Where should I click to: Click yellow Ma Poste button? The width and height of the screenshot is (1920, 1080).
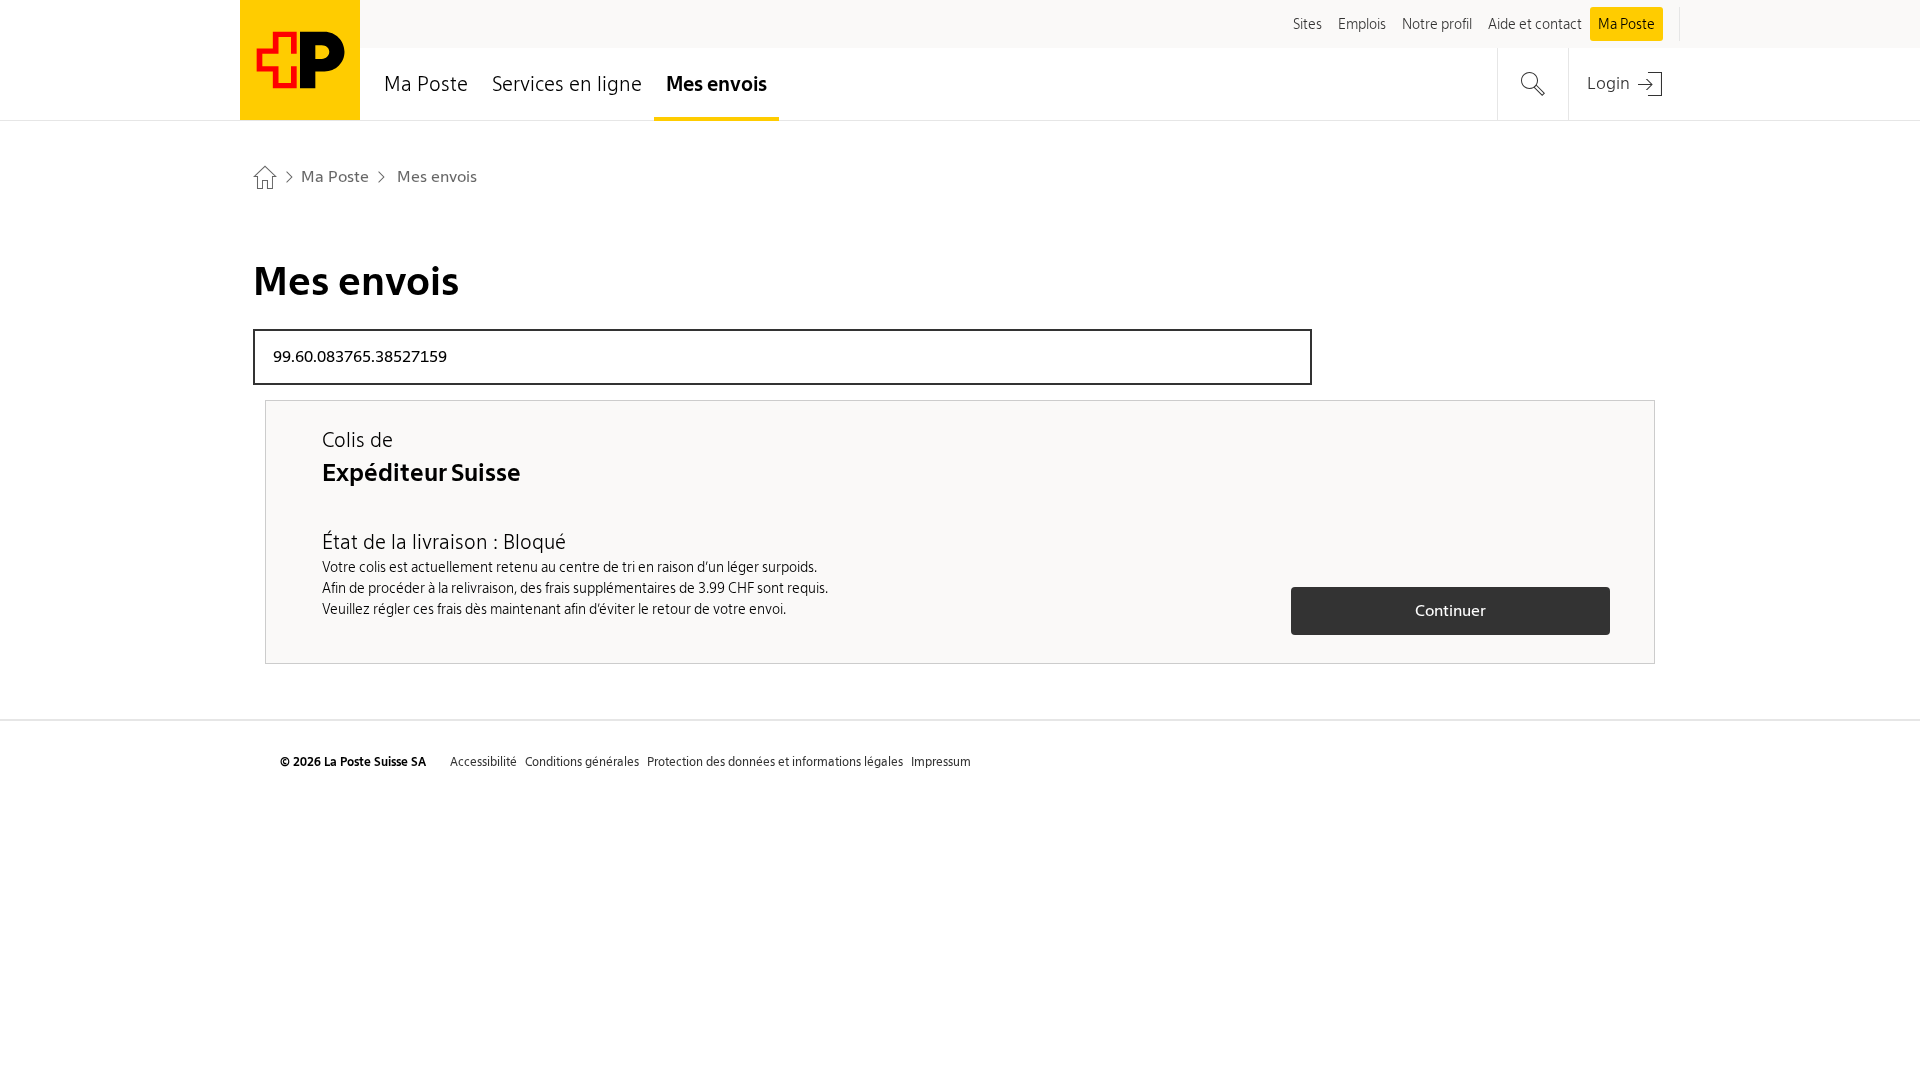pyautogui.click(x=1626, y=24)
